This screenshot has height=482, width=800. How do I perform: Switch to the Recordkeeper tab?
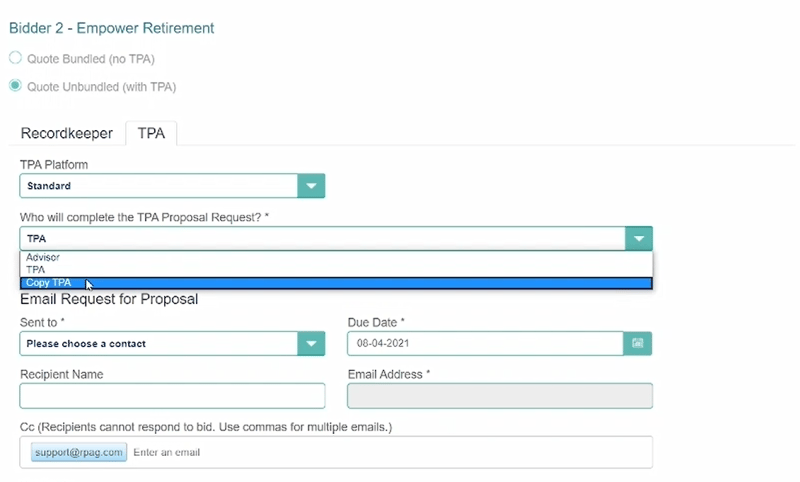click(67, 133)
